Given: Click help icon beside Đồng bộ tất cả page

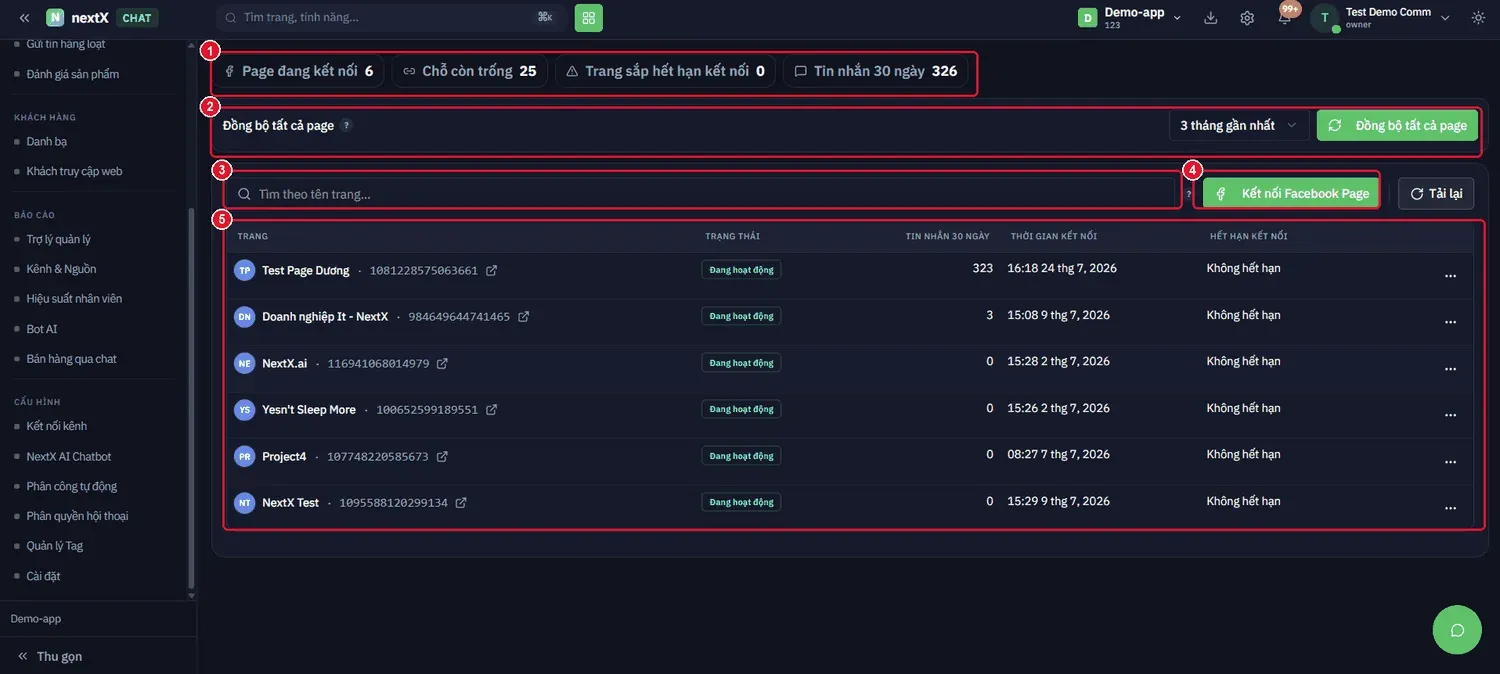Looking at the screenshot, I should 346,126.
